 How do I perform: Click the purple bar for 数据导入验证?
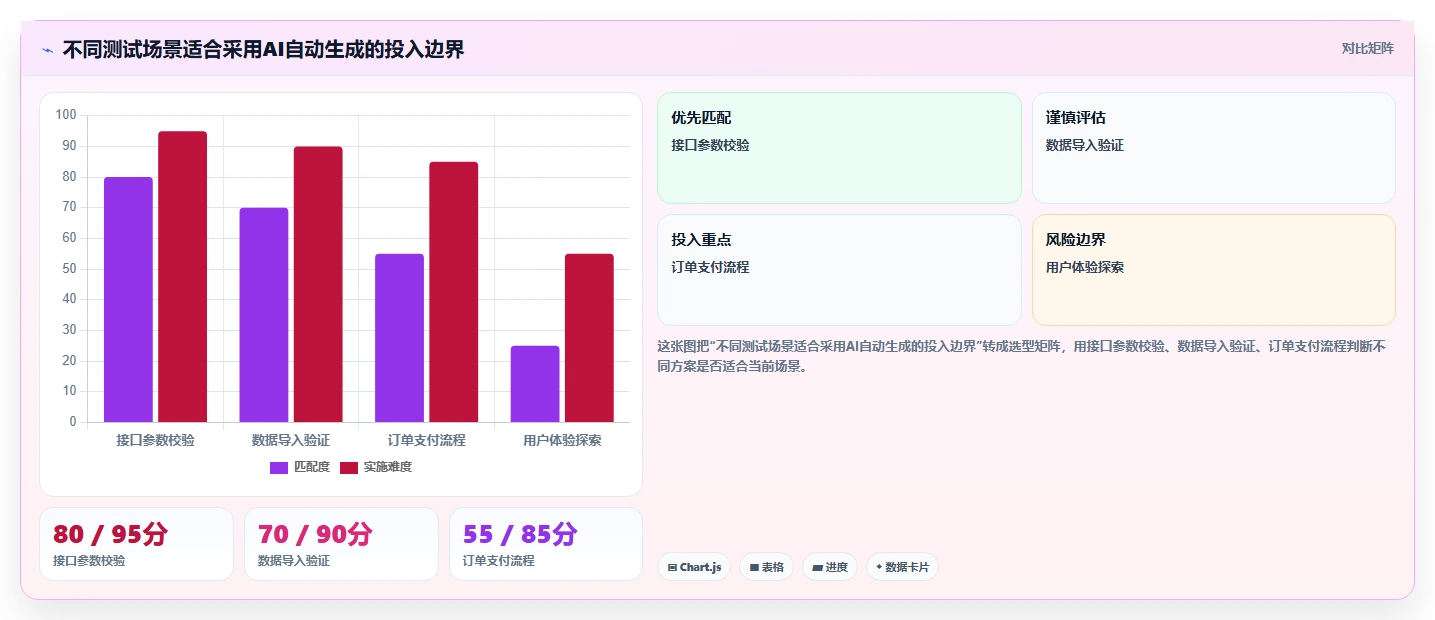tap(264, 315)
